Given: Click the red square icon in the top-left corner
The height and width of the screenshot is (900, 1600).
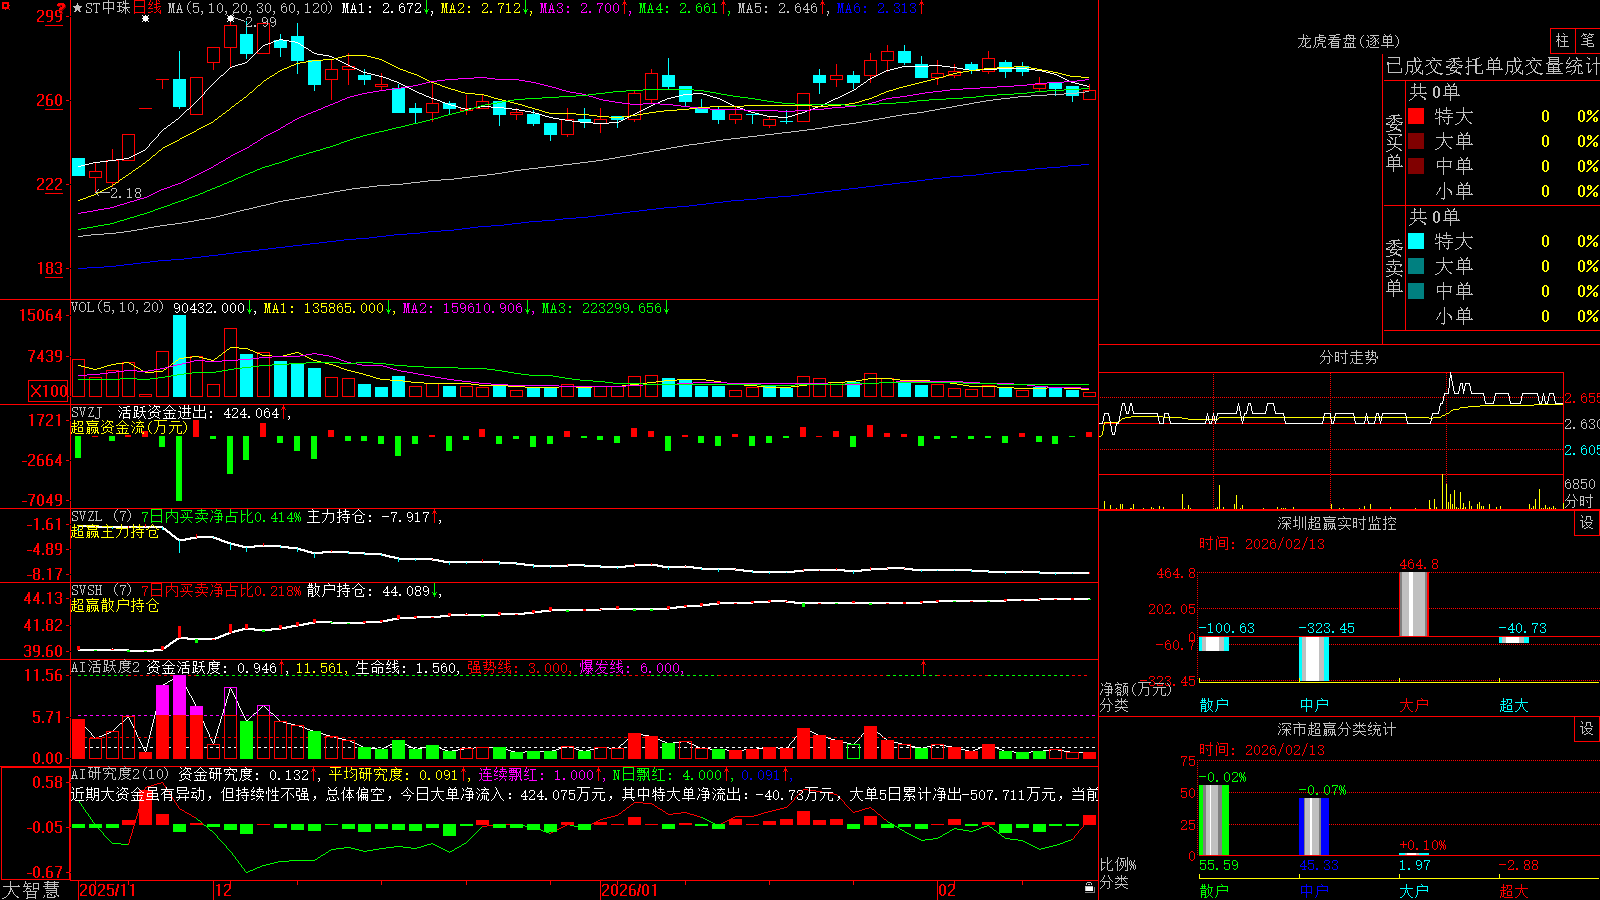Looking at the screenshot, I should pyautogui.click(x=4, y=4).
